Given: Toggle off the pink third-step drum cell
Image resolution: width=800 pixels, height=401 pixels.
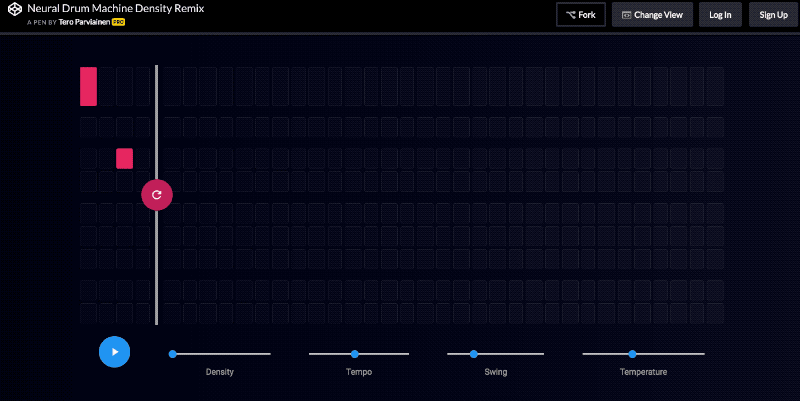Looking at the screenshot, I should [x=124, y=158].
